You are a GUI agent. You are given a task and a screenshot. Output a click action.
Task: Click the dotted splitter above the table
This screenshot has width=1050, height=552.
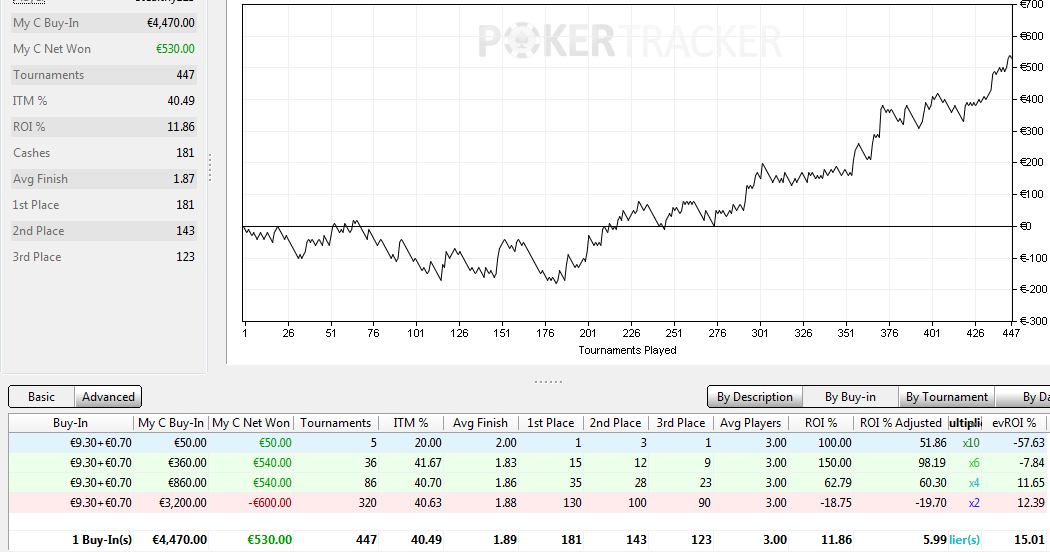click(x=548, y=382)
